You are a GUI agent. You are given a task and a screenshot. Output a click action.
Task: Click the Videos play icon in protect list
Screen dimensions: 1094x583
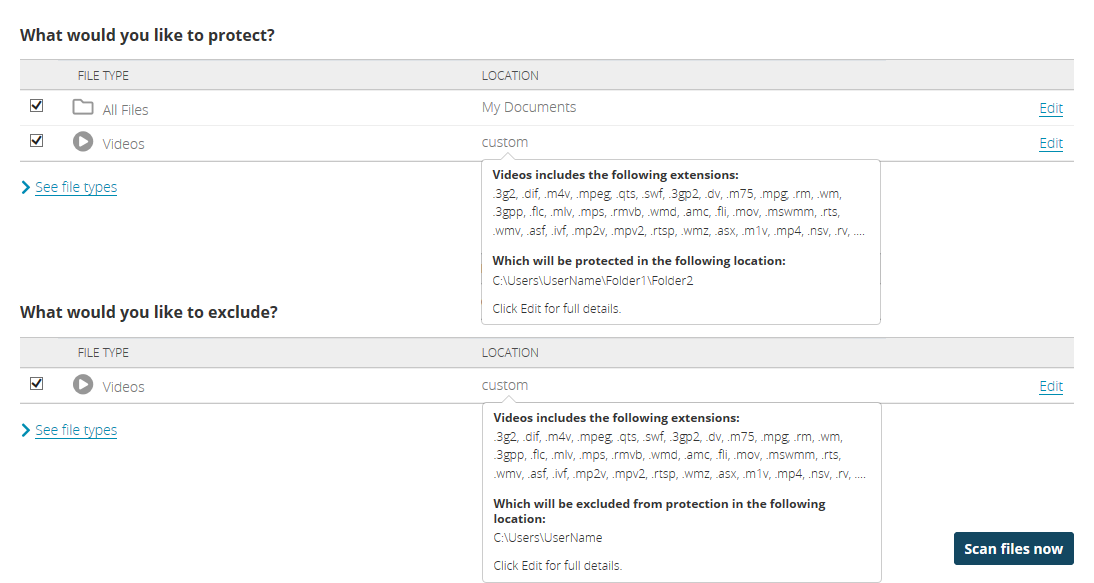tap(83, 142)
